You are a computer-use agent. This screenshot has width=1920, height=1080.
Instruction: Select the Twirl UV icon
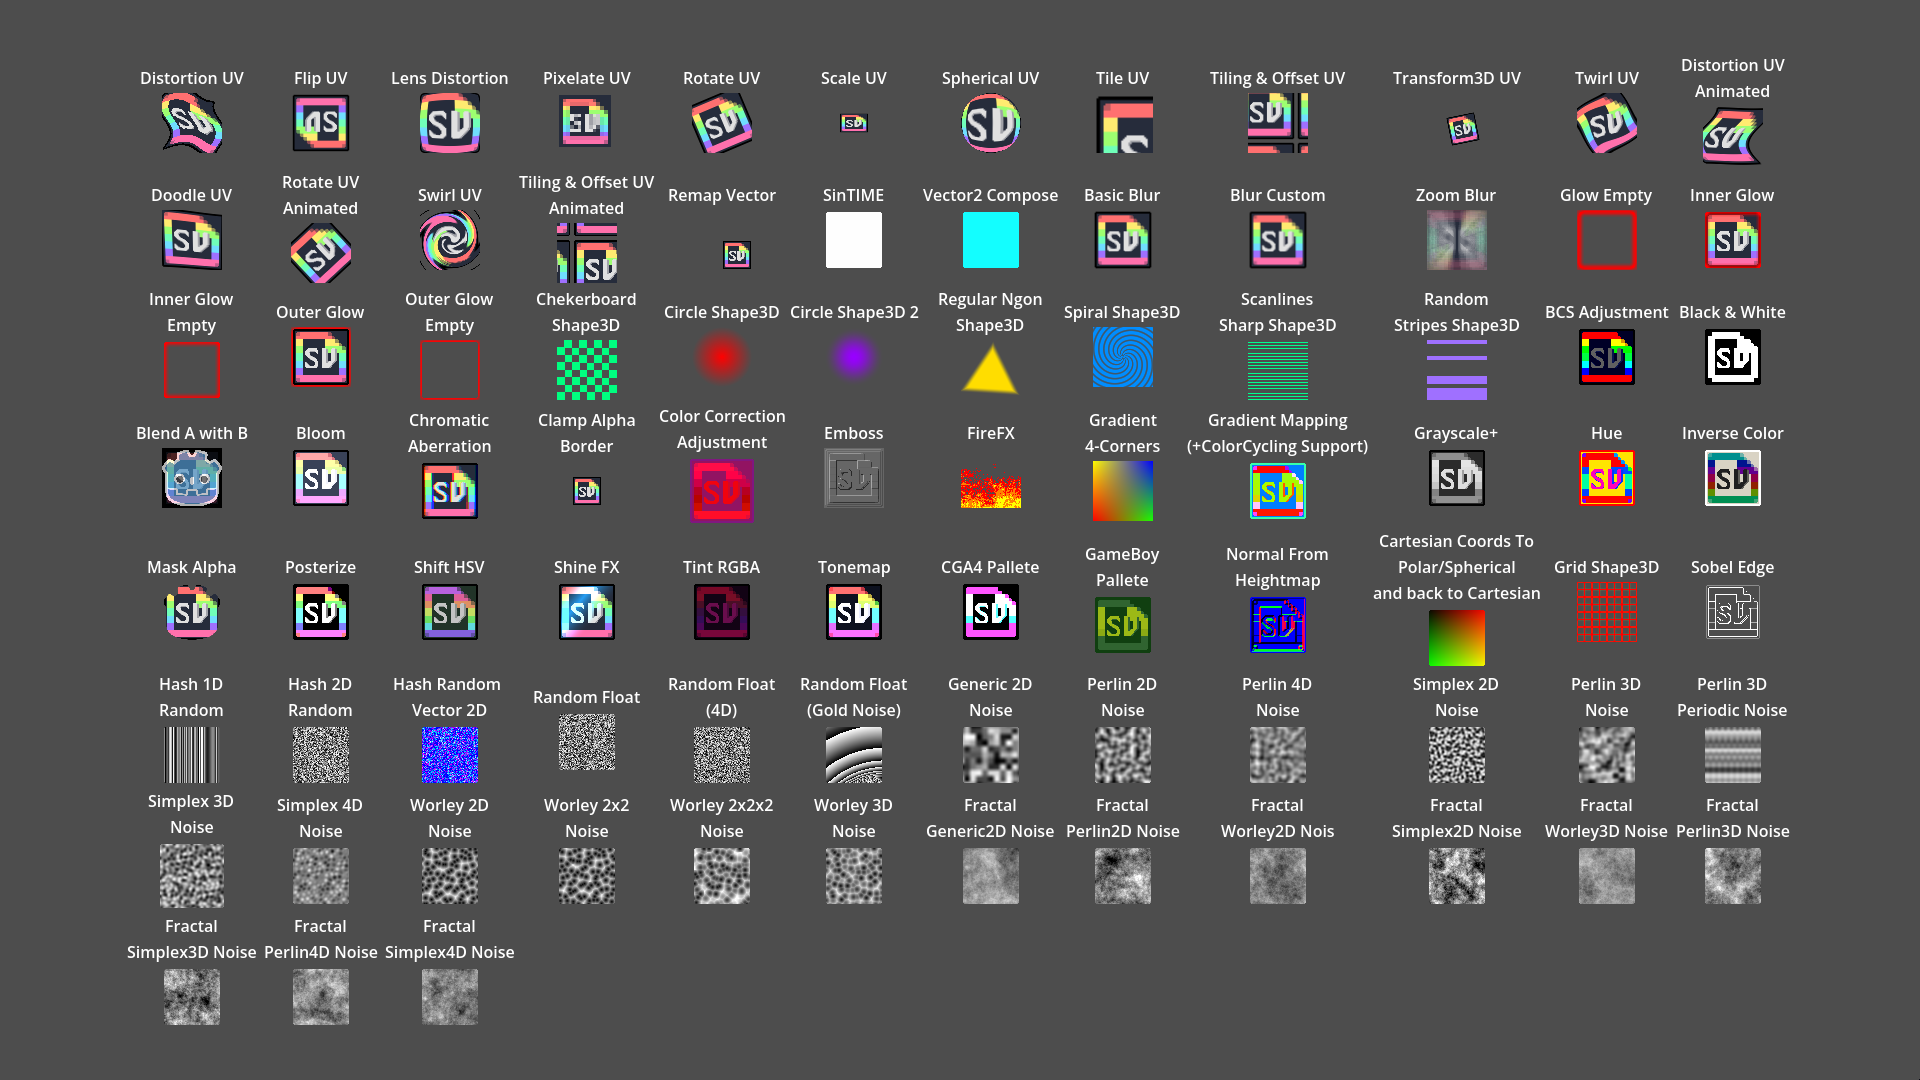click(x=1606, y=123)
